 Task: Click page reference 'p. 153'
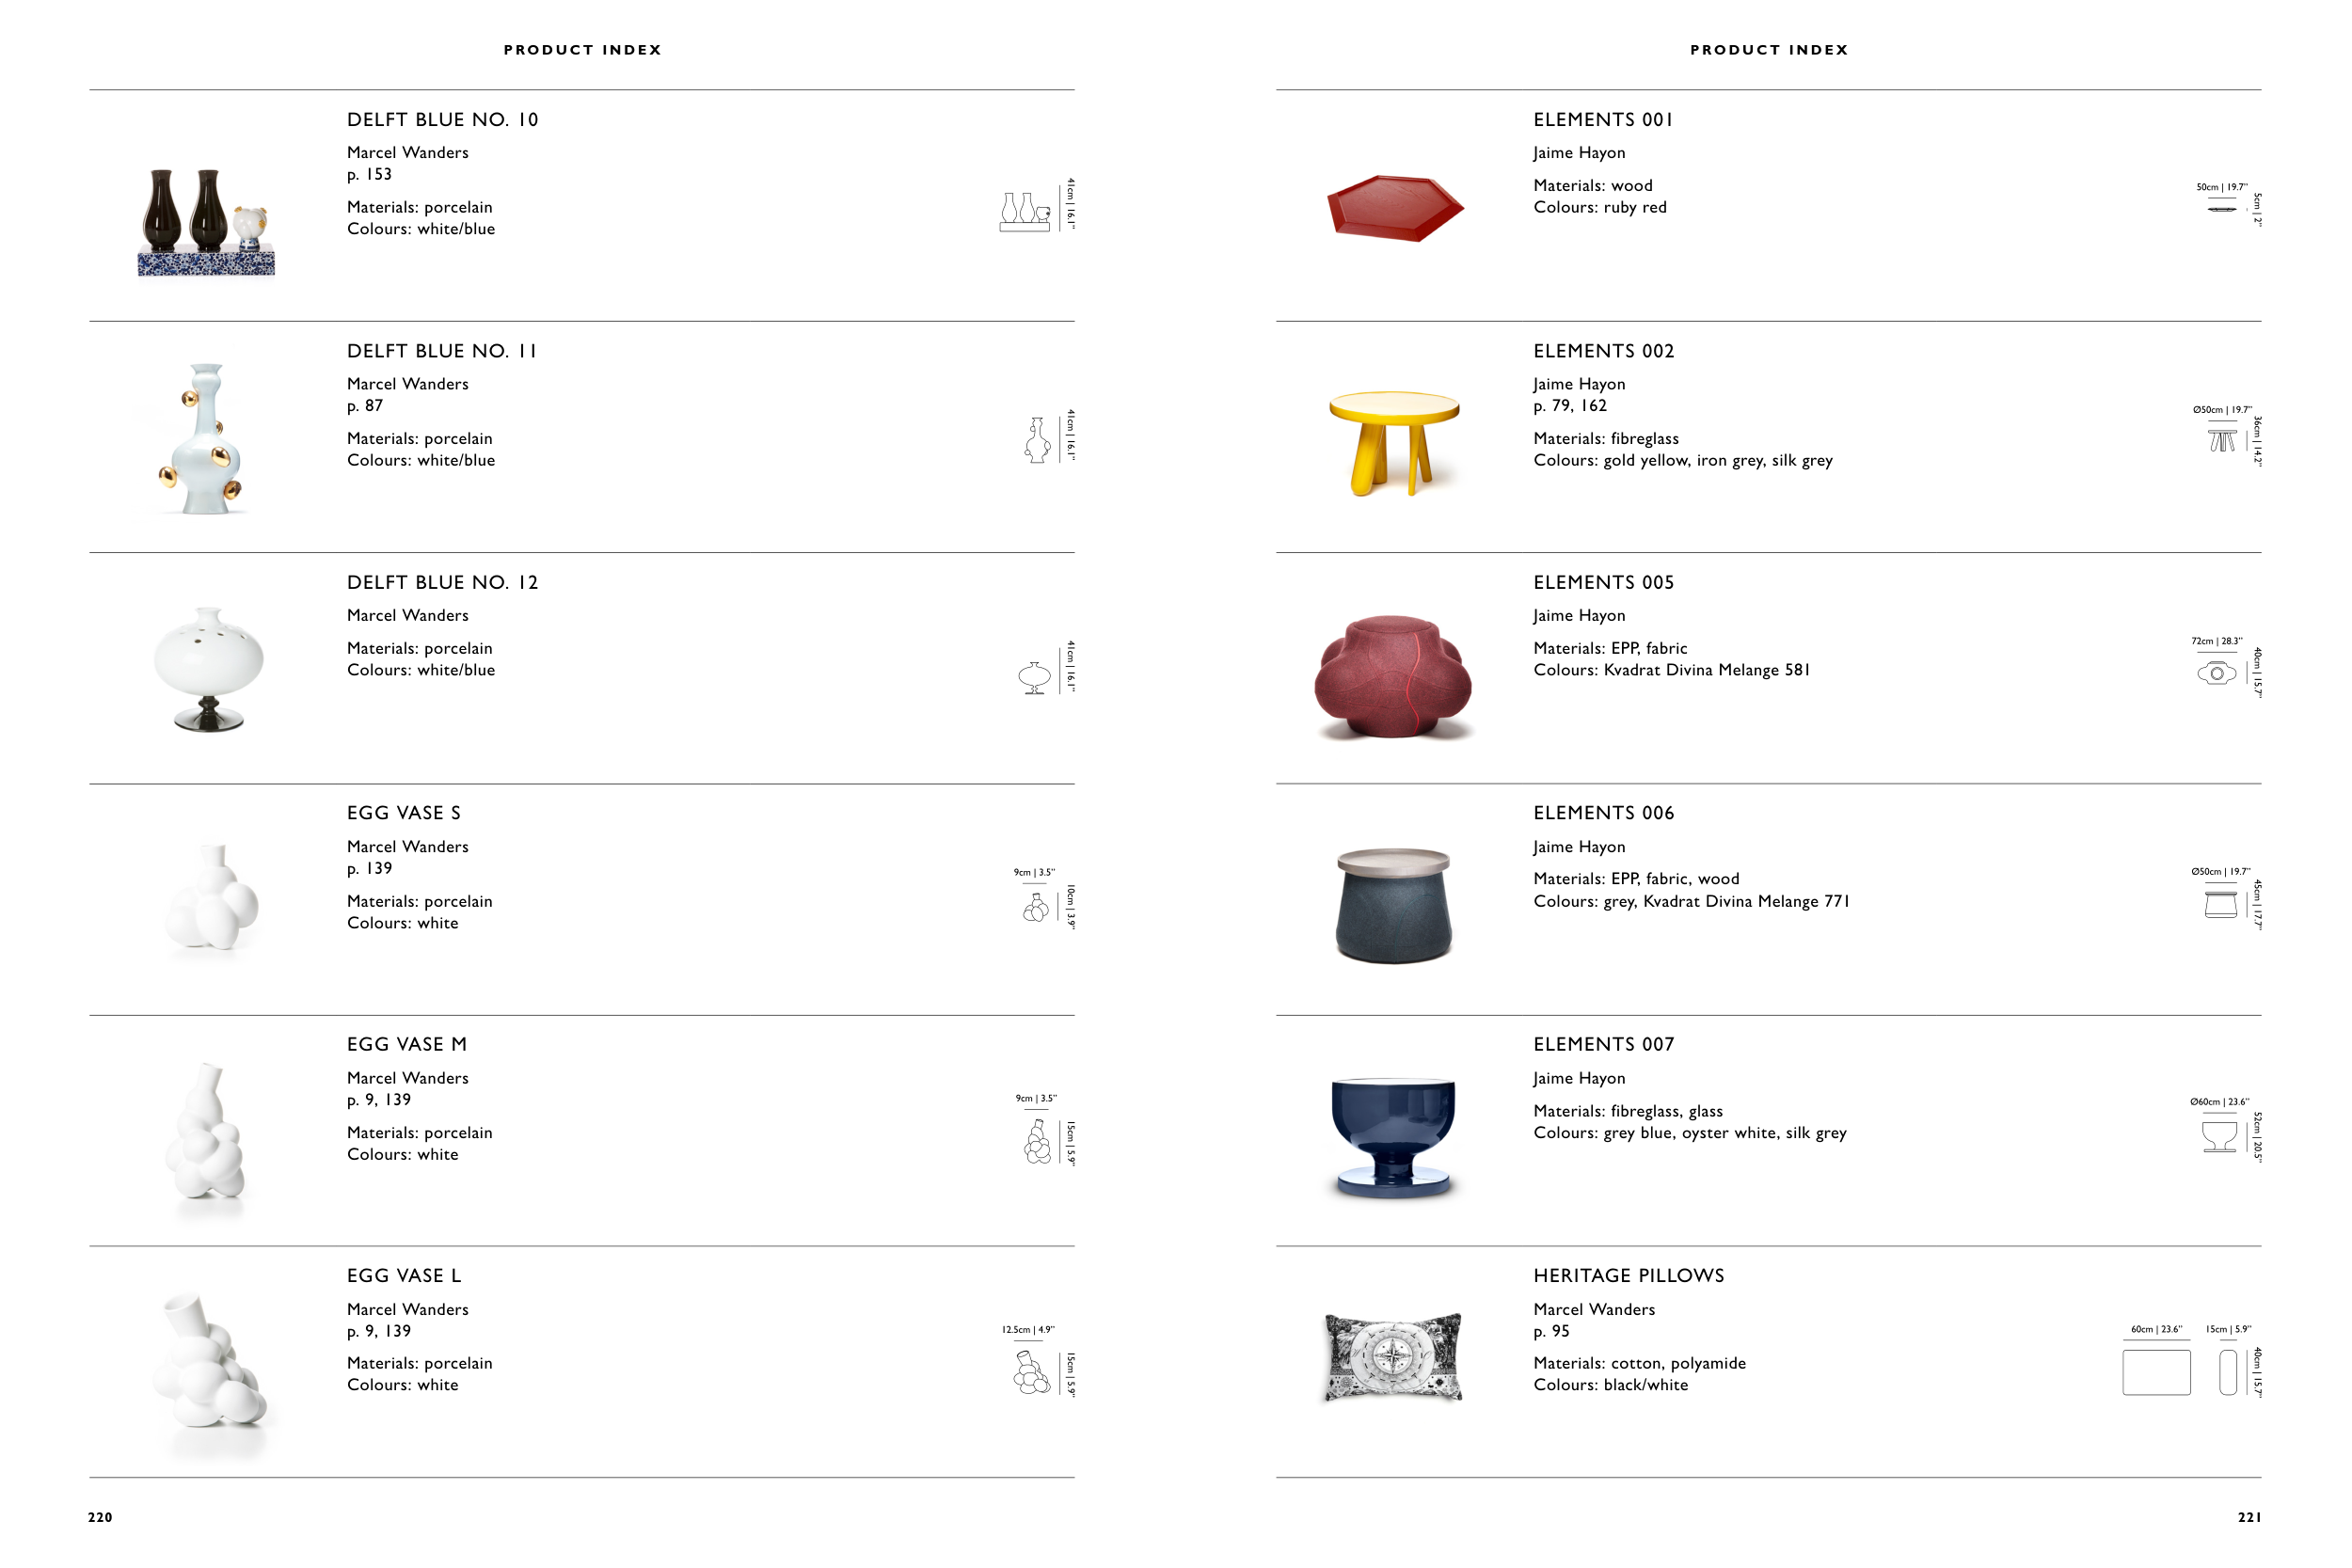tap(369, 175)
